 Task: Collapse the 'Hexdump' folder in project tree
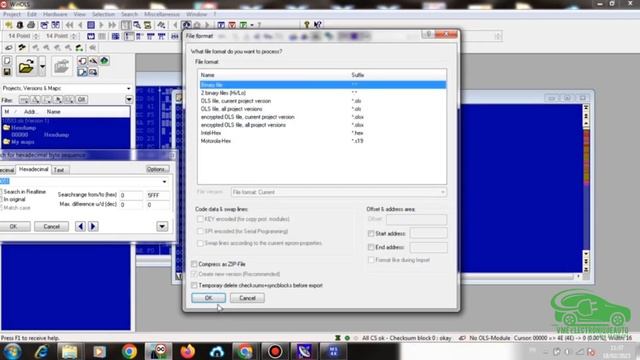pos(6,128)
